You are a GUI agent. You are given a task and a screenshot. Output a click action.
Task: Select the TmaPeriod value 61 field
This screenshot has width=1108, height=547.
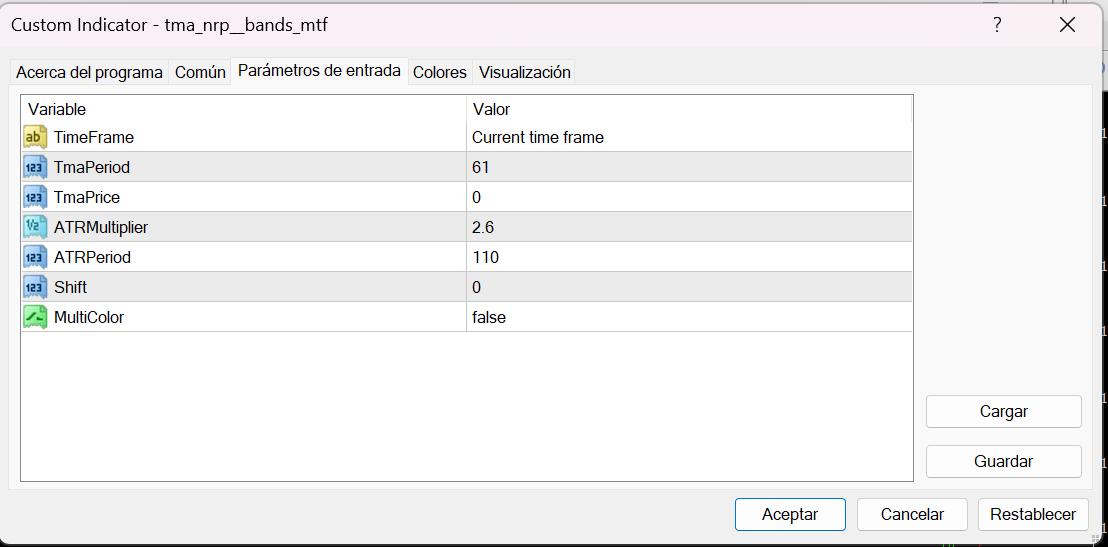coord(481,167)
